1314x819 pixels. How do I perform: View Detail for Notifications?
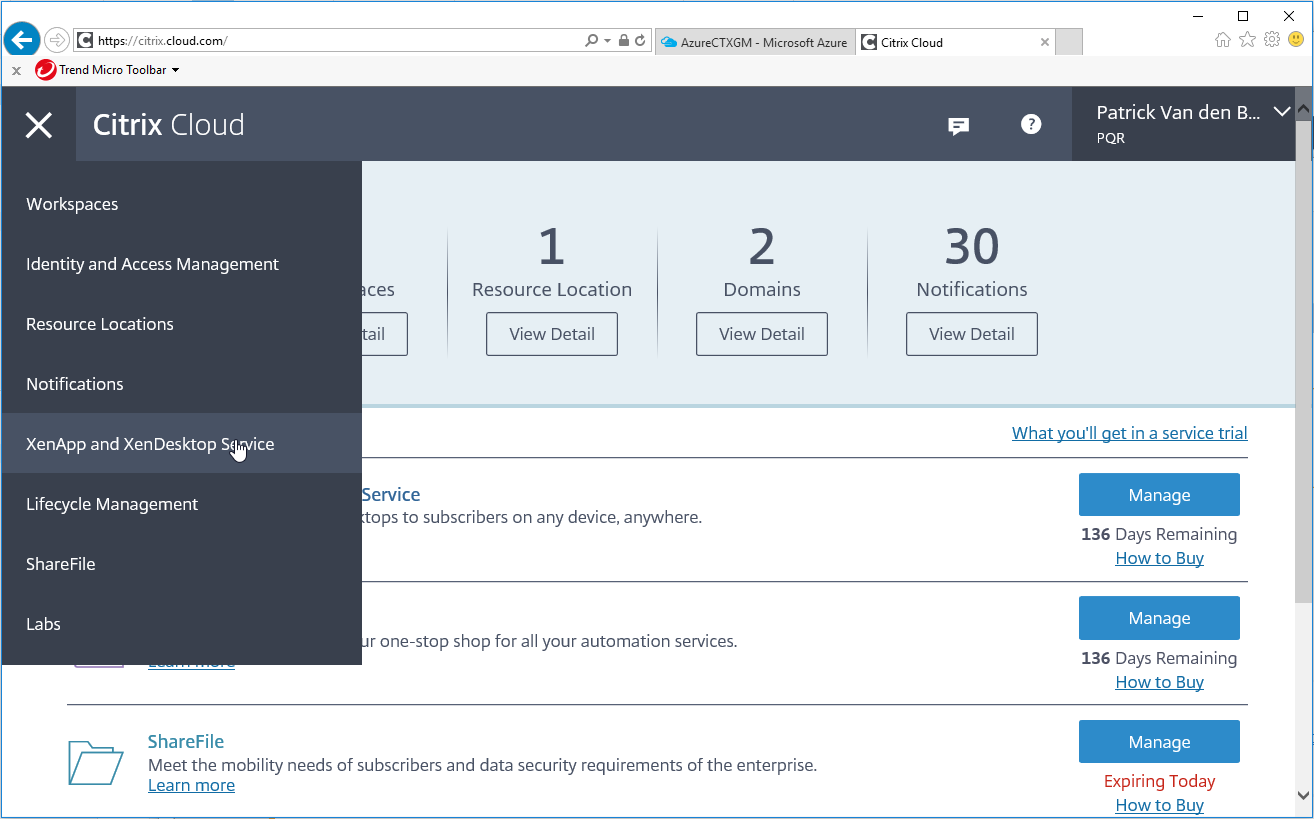click(x=972, y=334)
